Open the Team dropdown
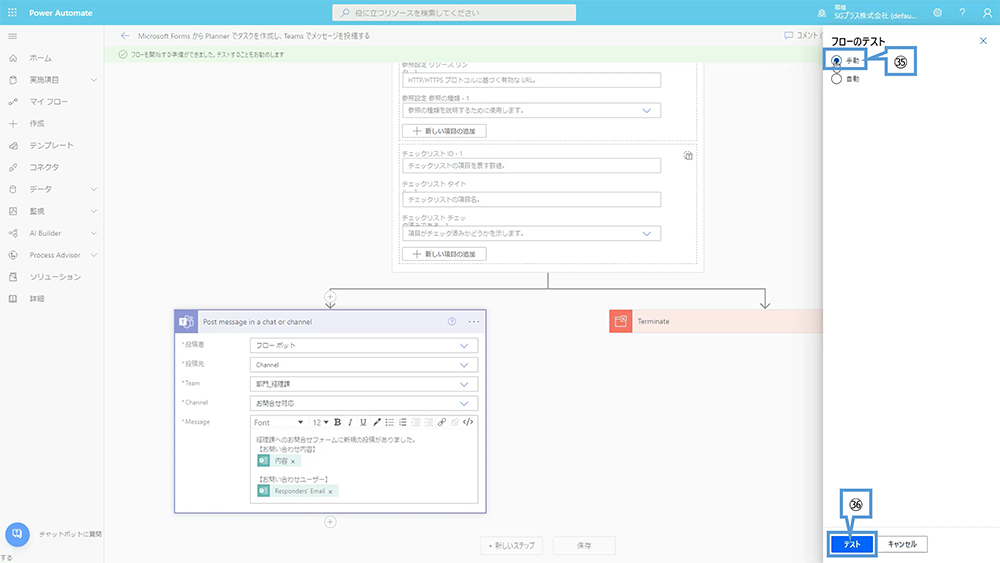Screen dimensions: 1000x563 pyautogui.click(x=364, y=384)
